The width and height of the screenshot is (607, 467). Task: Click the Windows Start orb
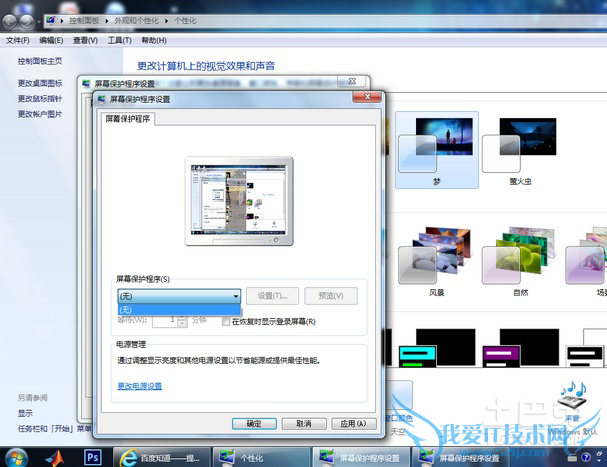pos(15,457)
